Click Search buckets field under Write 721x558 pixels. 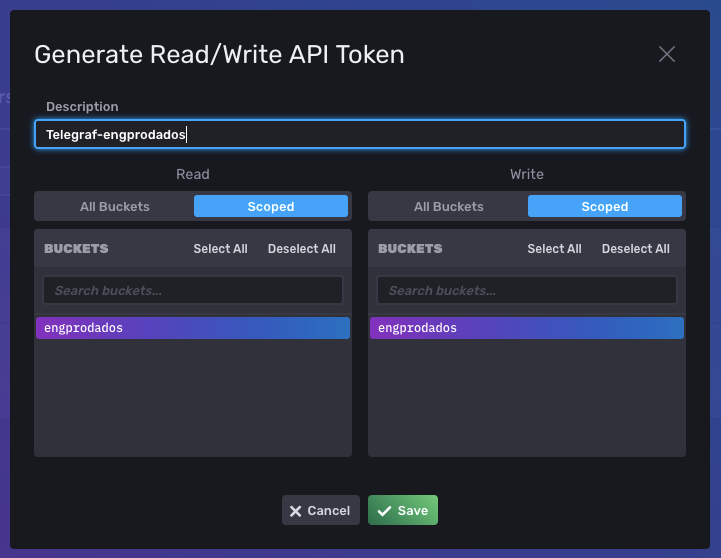tap(527, 291)
